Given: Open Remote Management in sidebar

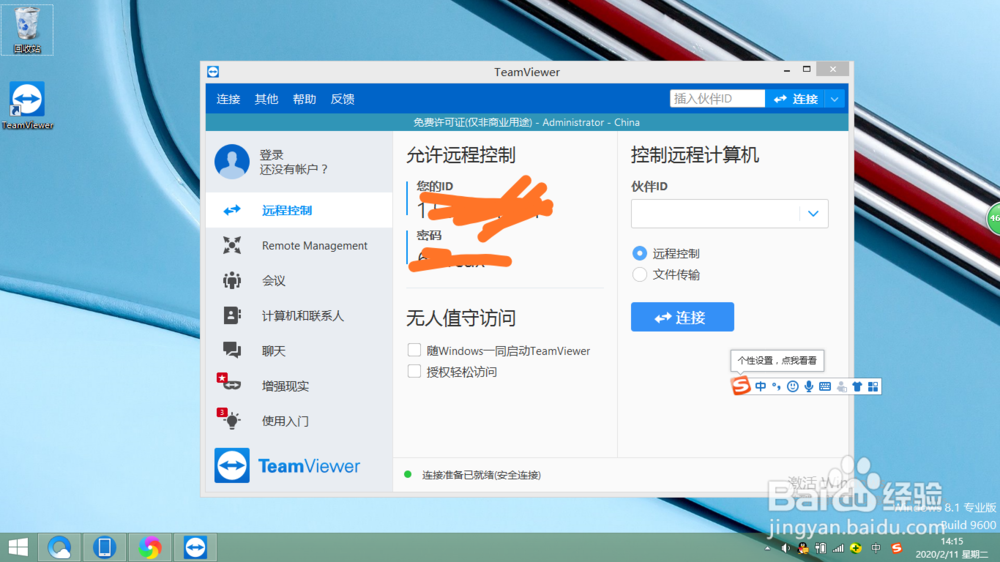Looking at the screenshot, I should click(298, 245).
